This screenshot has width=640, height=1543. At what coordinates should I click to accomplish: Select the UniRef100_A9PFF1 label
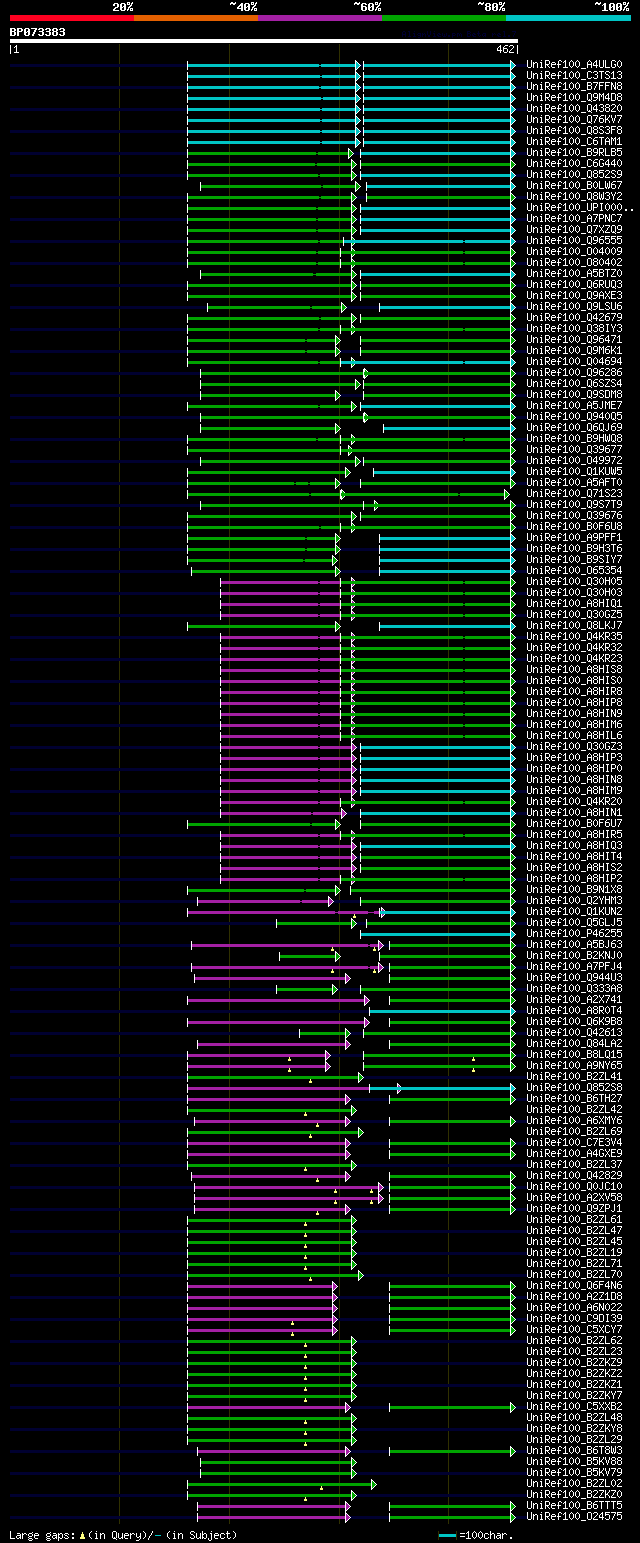[574, 537]
